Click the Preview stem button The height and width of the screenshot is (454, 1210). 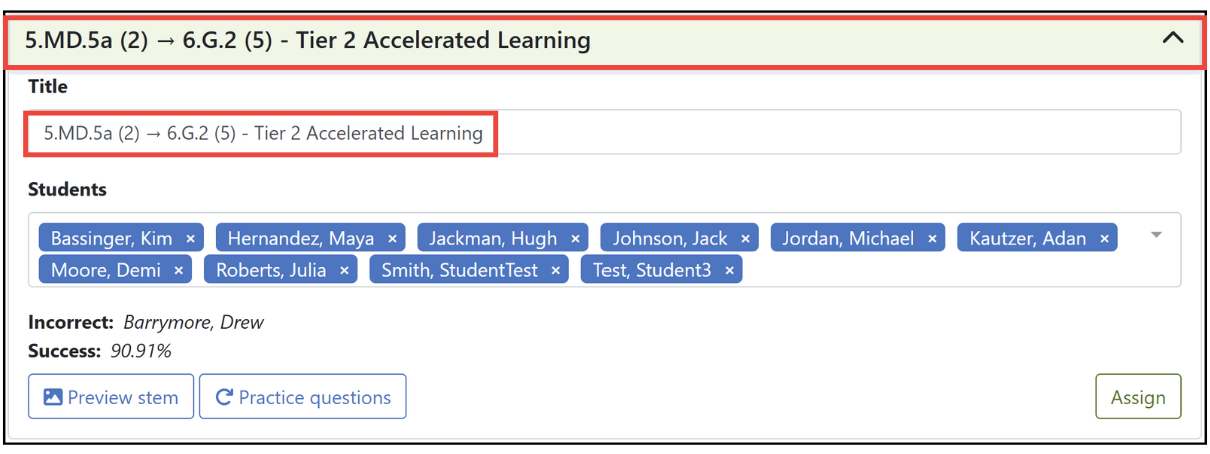111,397
